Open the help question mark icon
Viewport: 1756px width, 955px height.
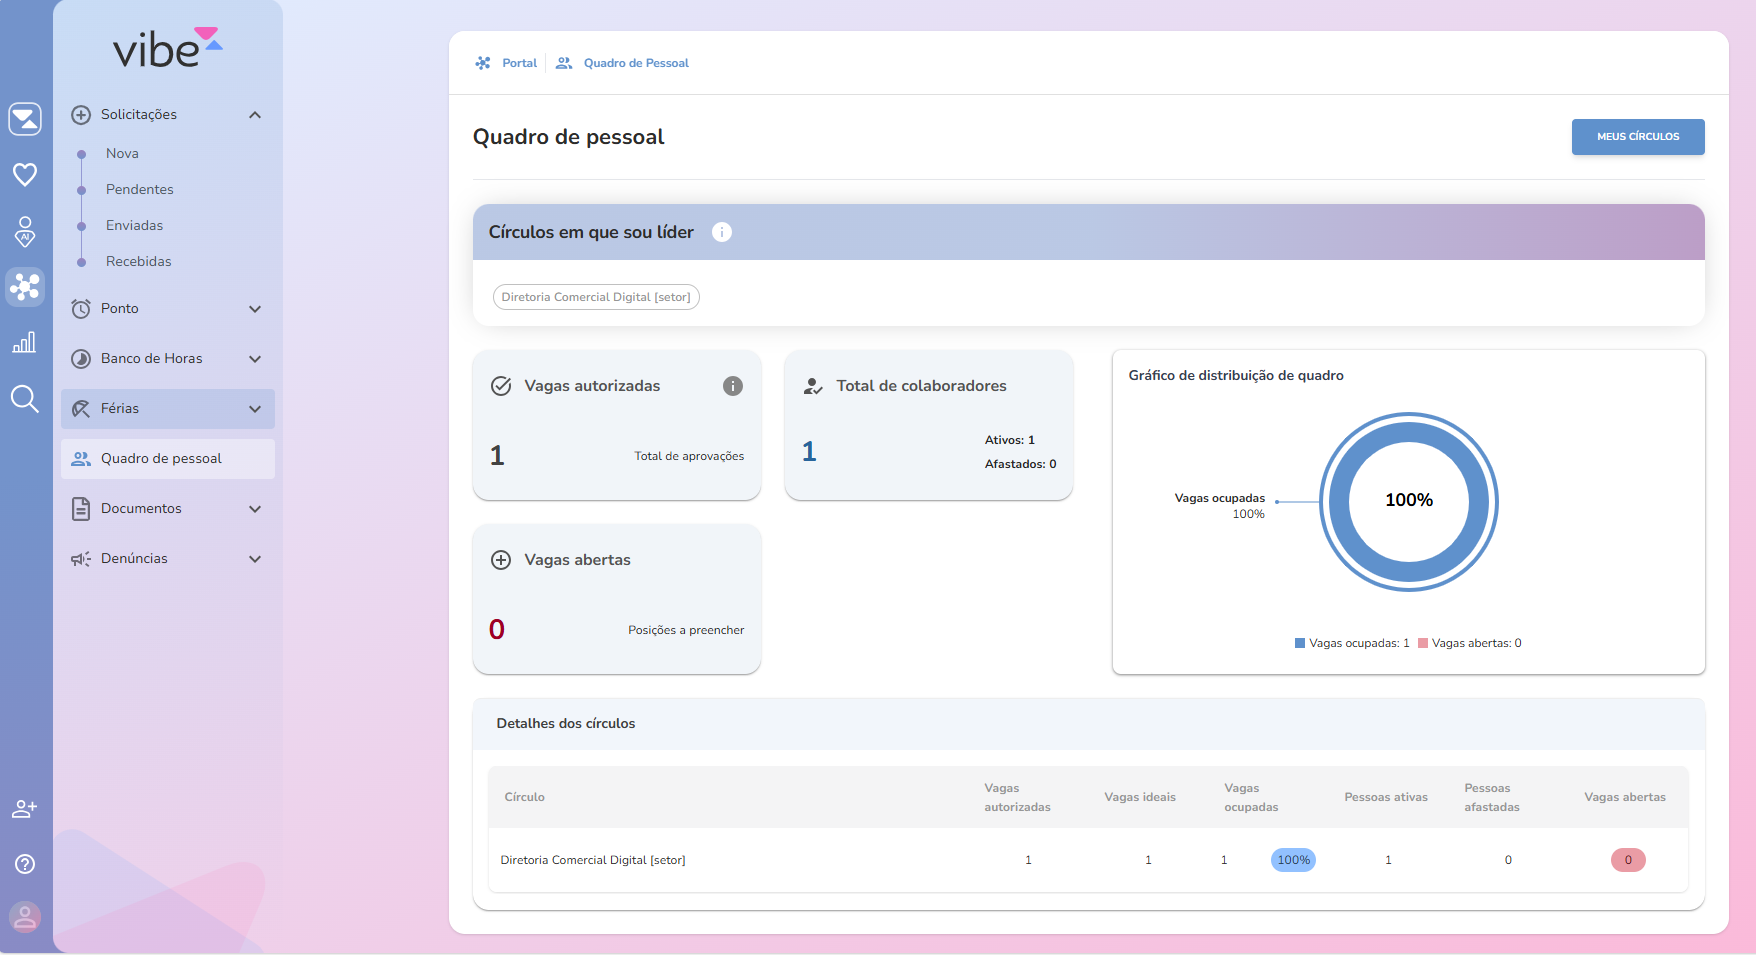(25, 864)
